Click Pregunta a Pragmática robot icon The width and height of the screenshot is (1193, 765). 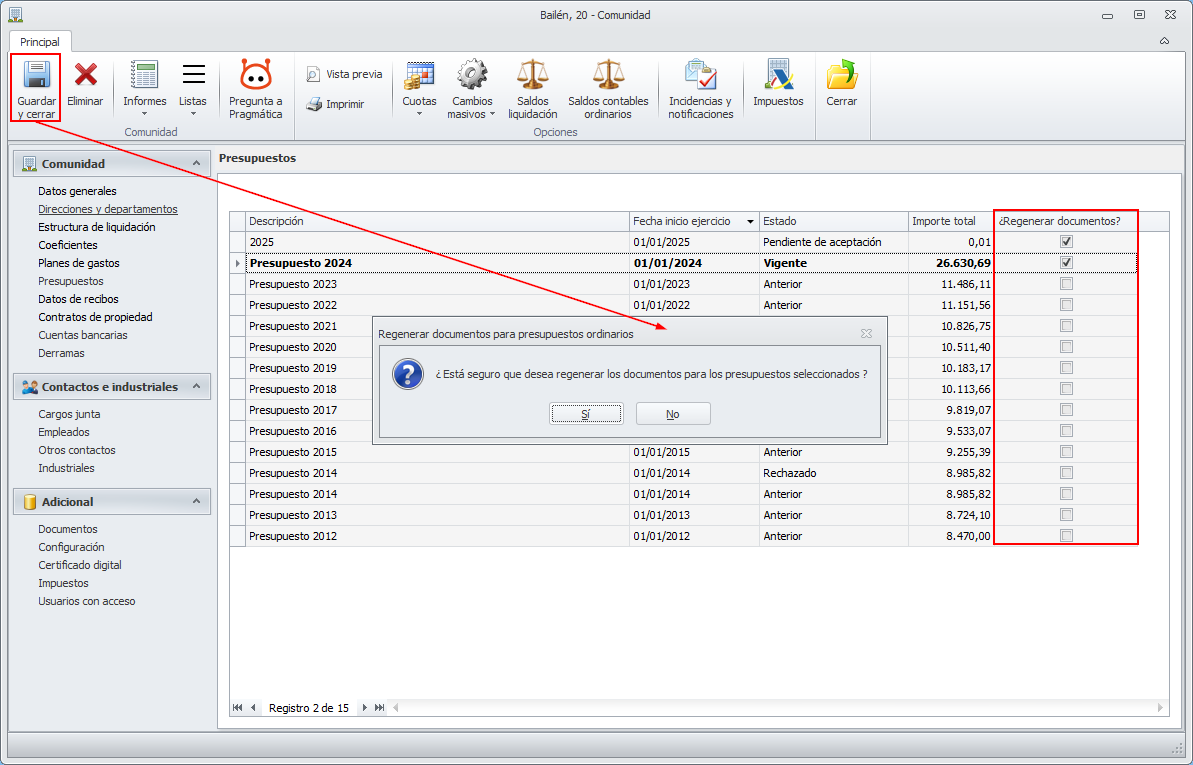pos(256,75)
